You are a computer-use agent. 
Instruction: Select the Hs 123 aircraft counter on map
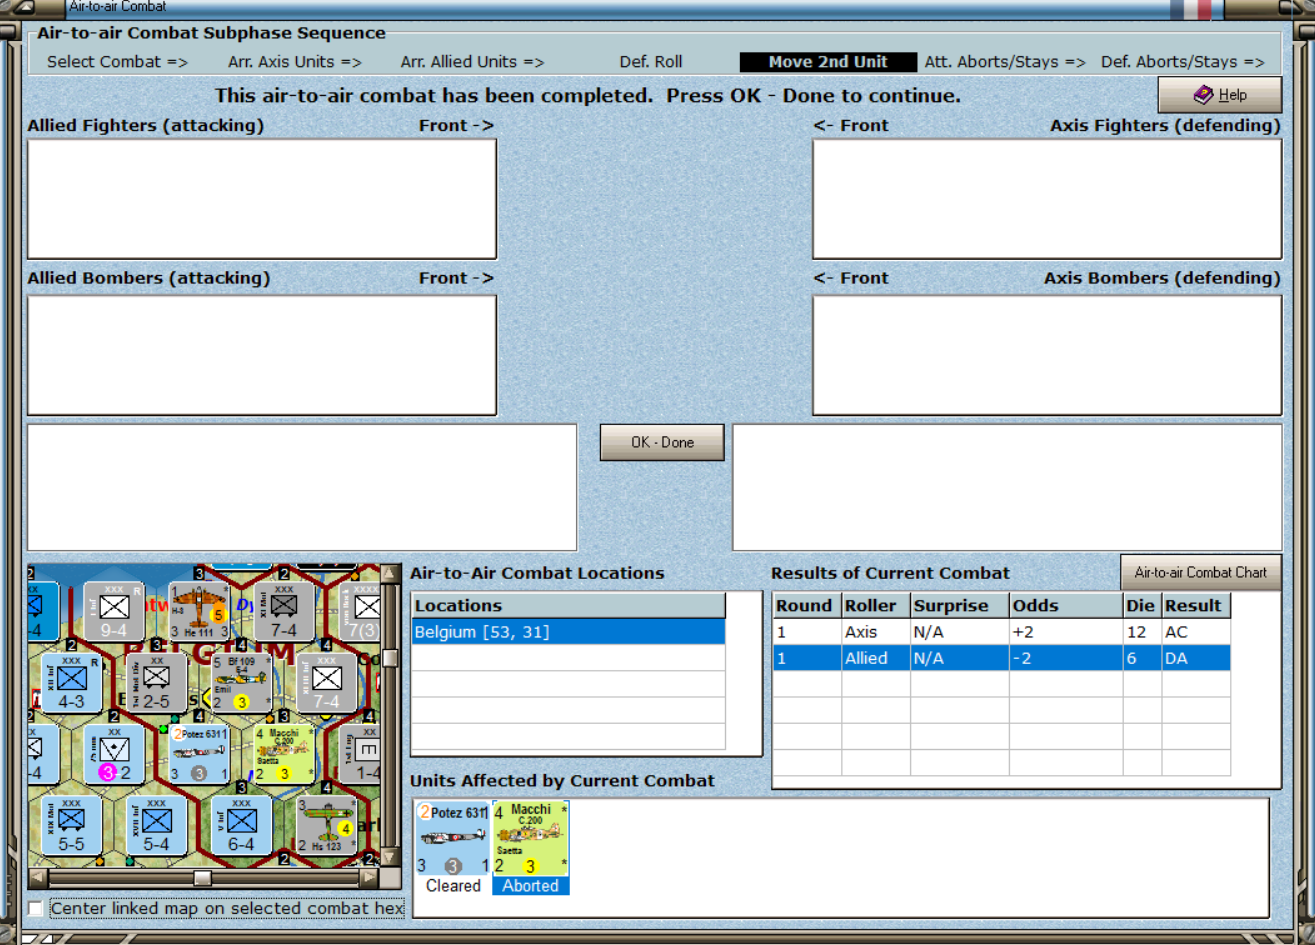click(x=326, y=825)
